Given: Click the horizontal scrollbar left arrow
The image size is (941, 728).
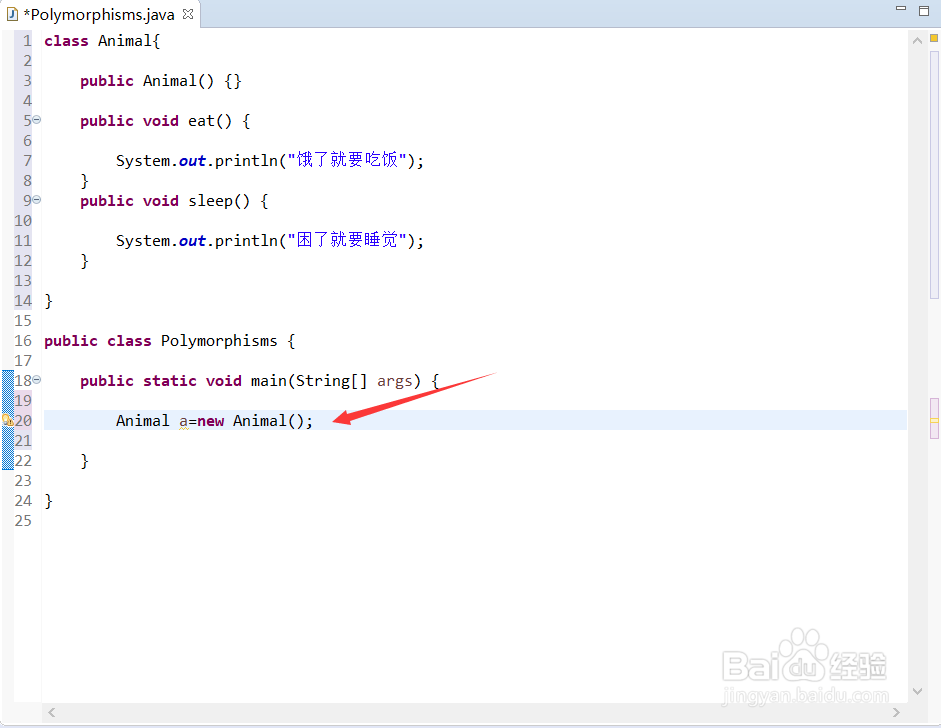Looking at the screenshot, I should coord(51,712).
